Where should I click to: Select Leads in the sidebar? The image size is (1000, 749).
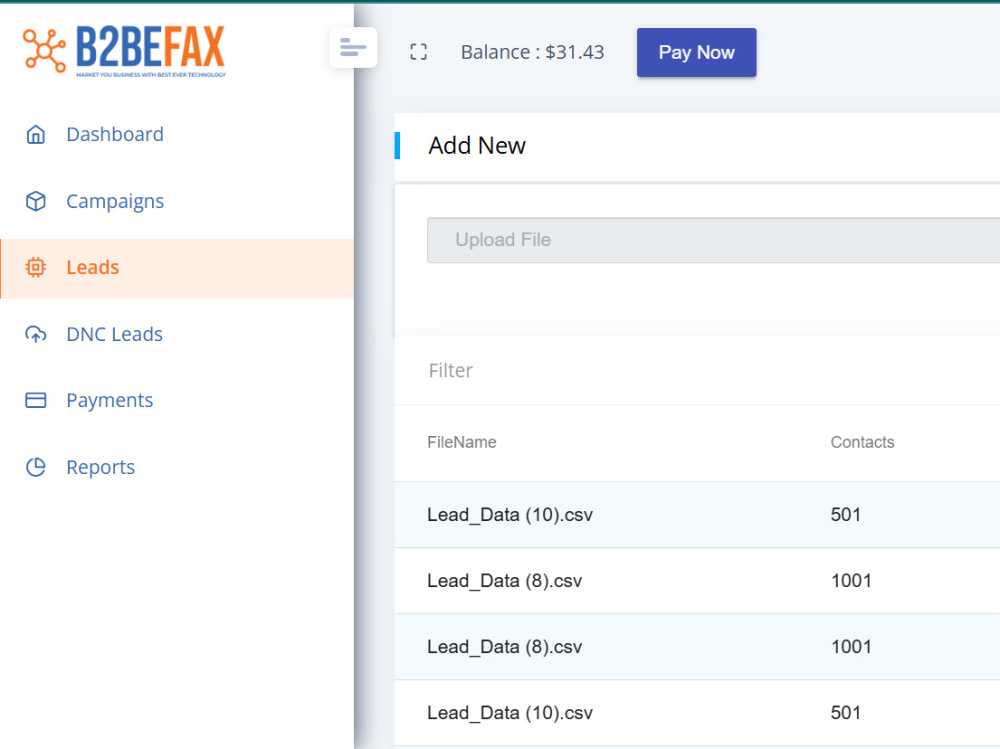[177, 268]
